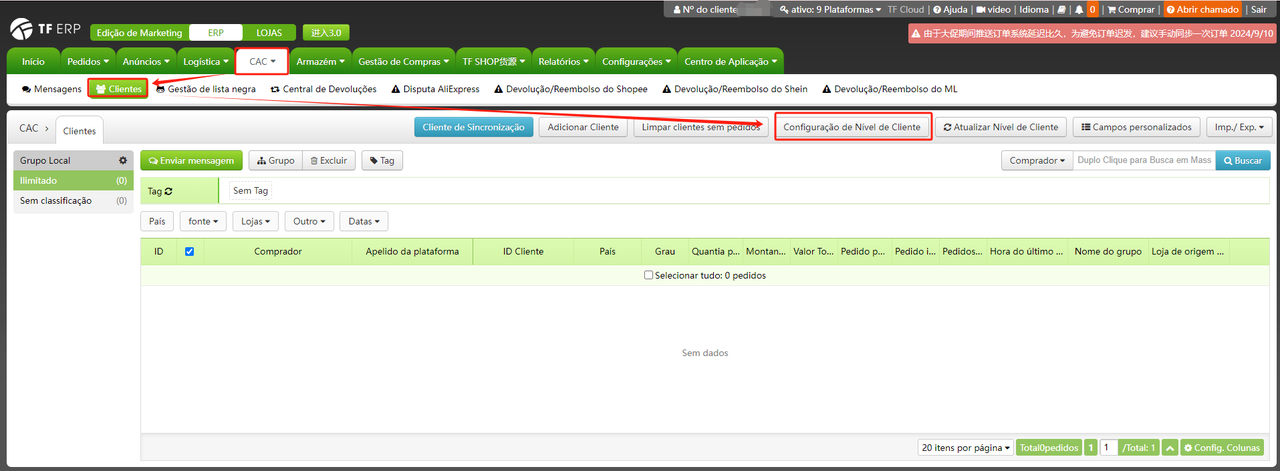The height and width of the screenshot is (471, 1280).
Task: Open the CAC menu
Action: 262,61
